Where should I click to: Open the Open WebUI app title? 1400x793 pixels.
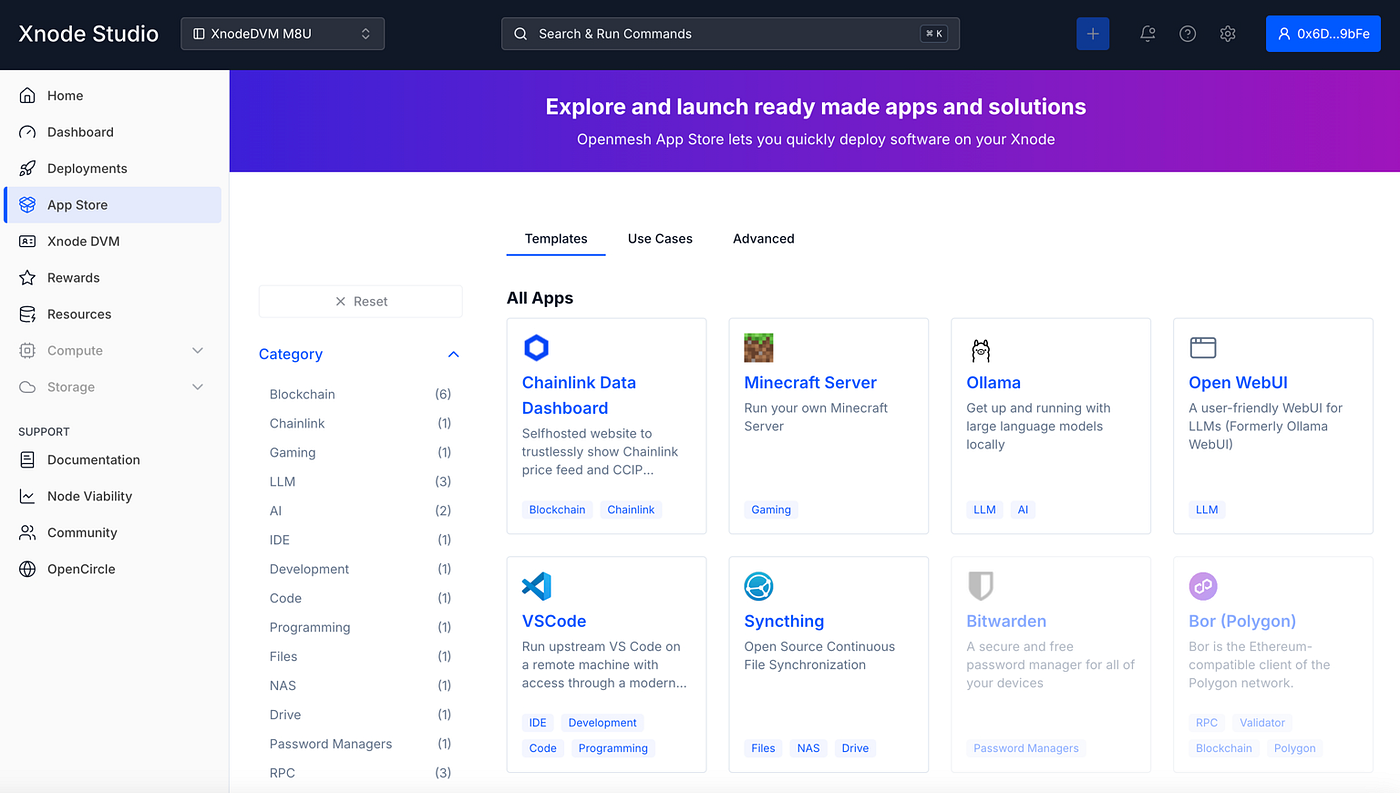pyautogui.click(x=1238, y=383)
